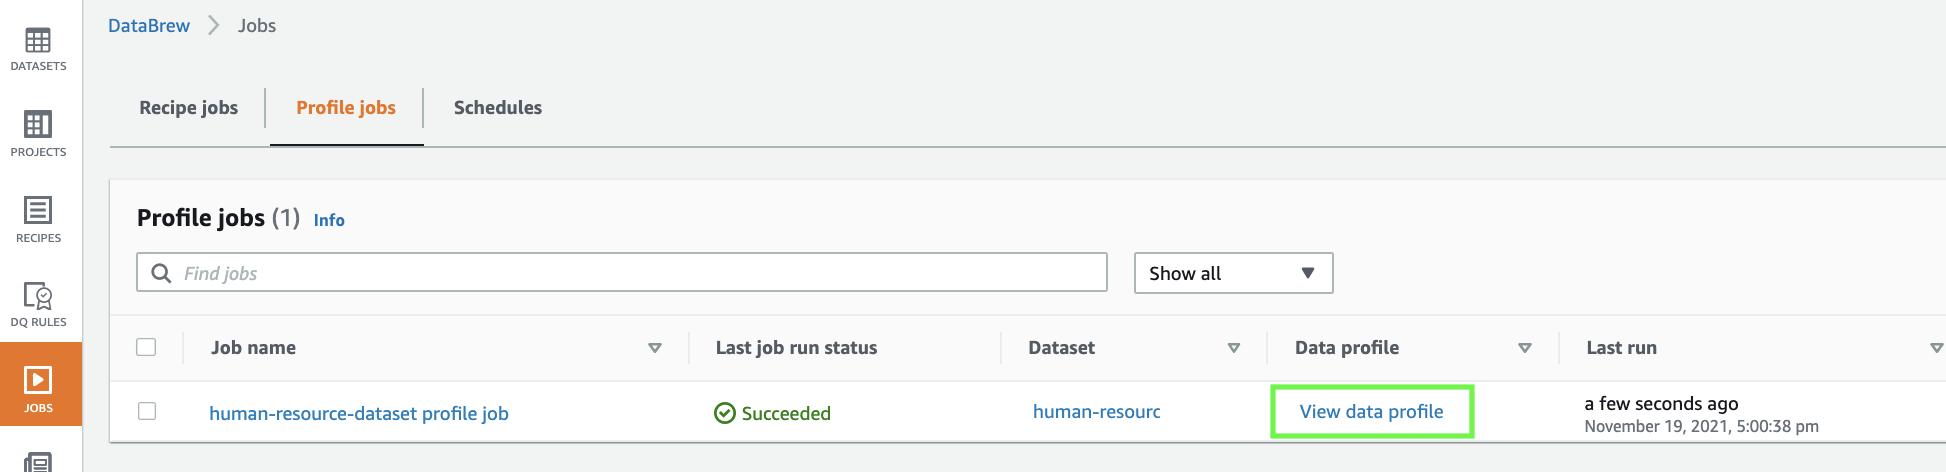Switch to the Recipe jobs tab

pos(188,108)
